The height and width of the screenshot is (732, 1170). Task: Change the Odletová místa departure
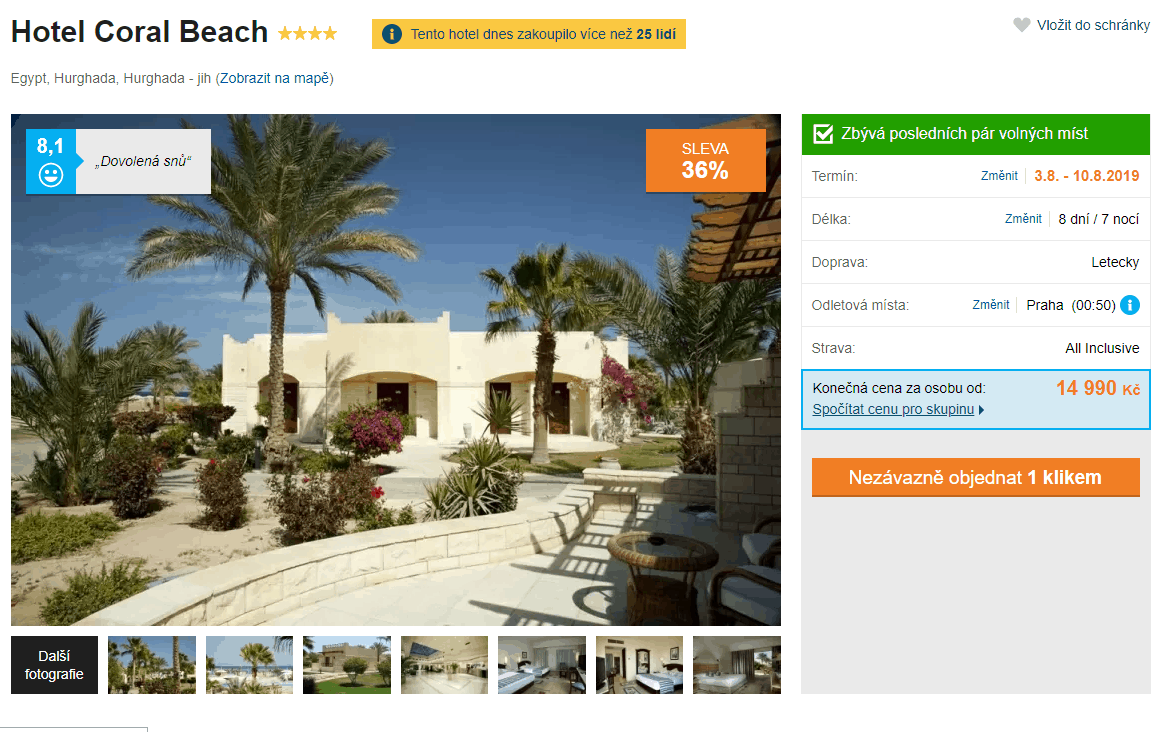[x=990, y=304]
